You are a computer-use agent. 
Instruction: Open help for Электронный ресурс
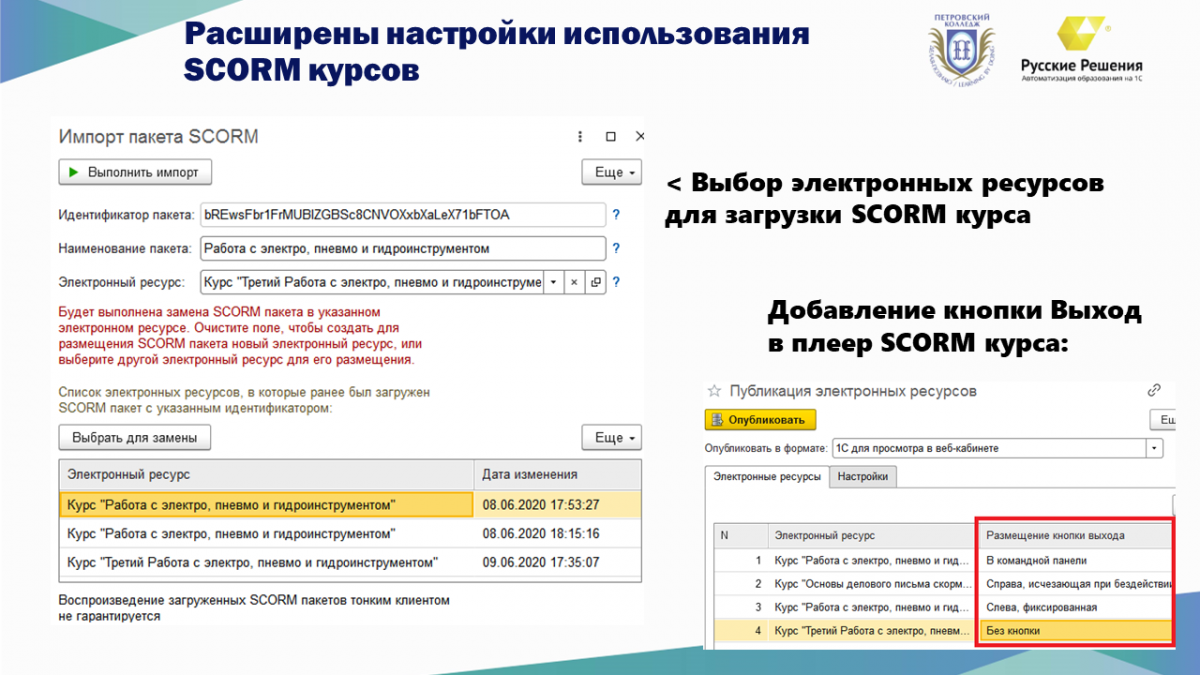(x=616, y=282)
